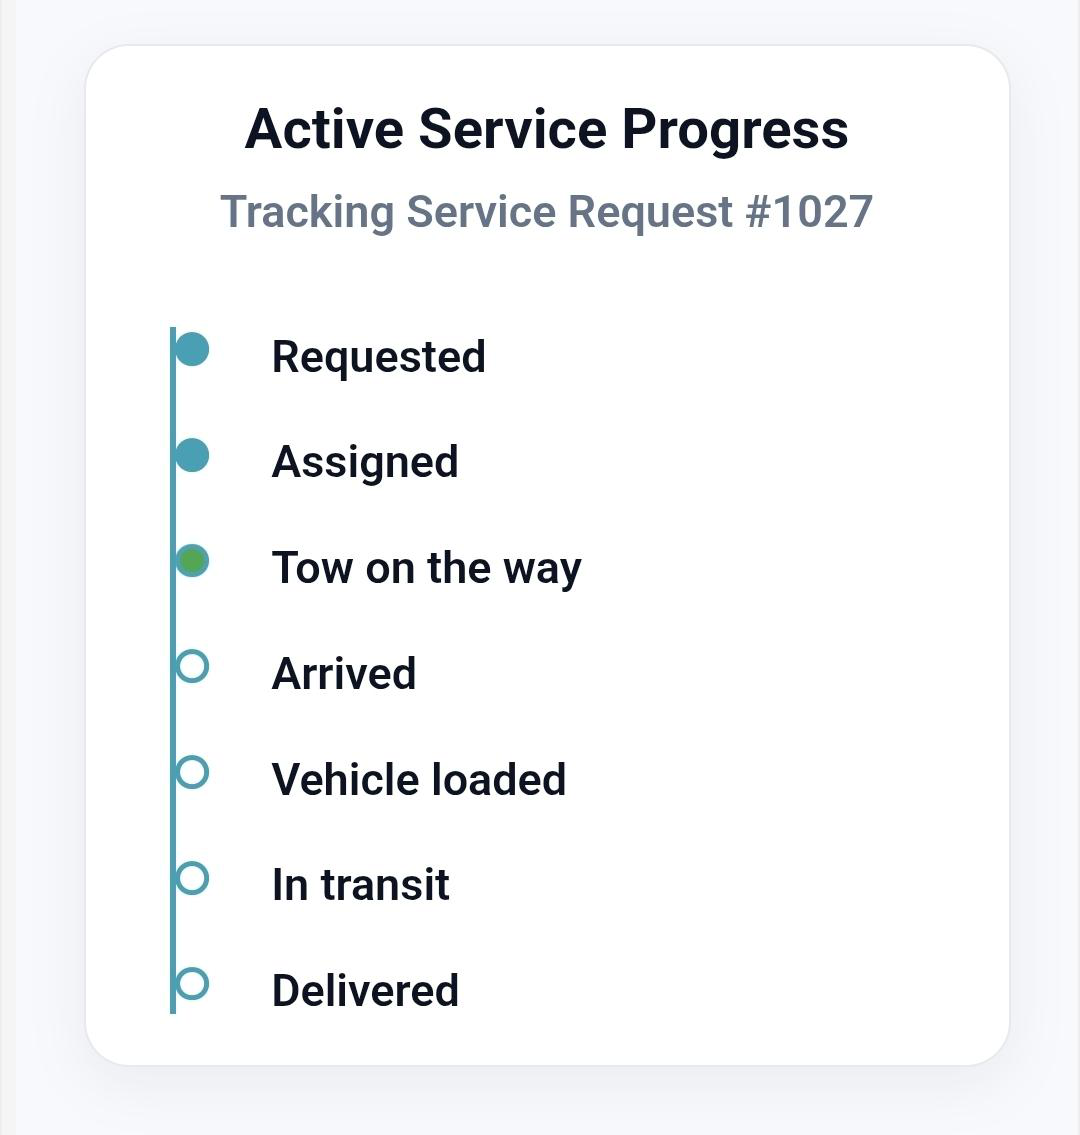
Task: Click the hollow In transit status circle
Action: coord(191,876)
